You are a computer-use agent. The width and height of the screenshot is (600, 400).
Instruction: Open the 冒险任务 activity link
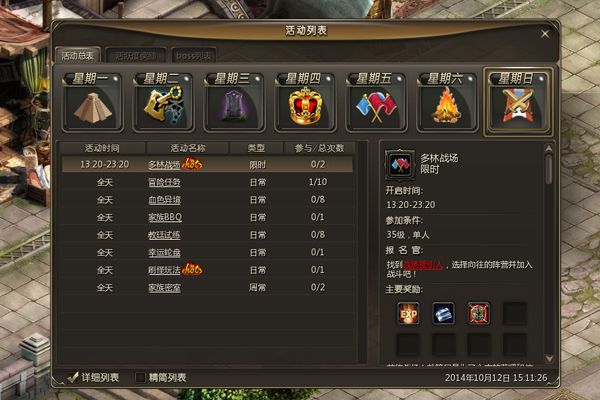164,182
